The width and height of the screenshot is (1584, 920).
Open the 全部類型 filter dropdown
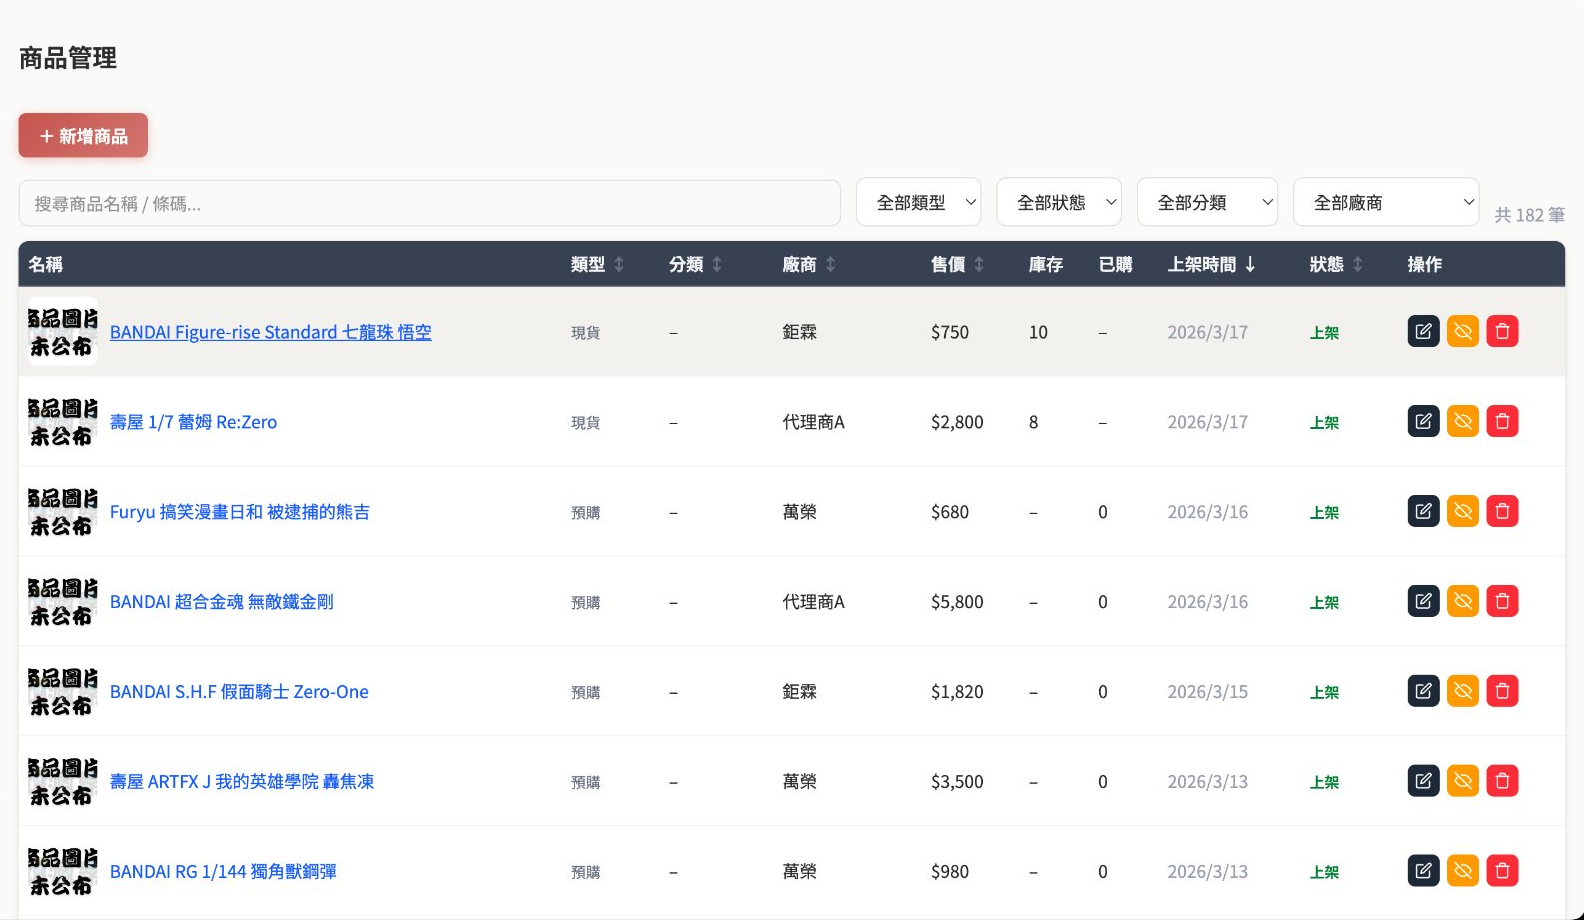pyautogui.click(x=919, y=203)
